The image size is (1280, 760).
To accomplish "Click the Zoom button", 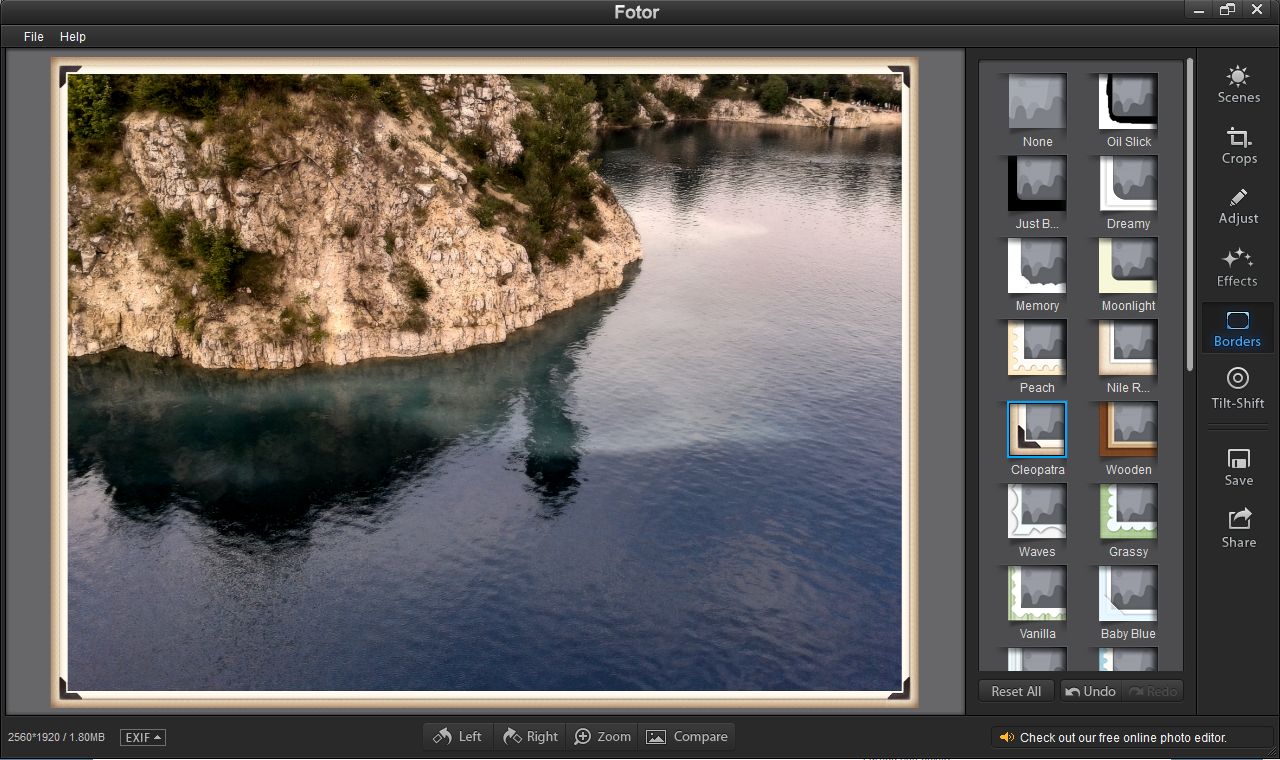I will click(x=602, y=737).
